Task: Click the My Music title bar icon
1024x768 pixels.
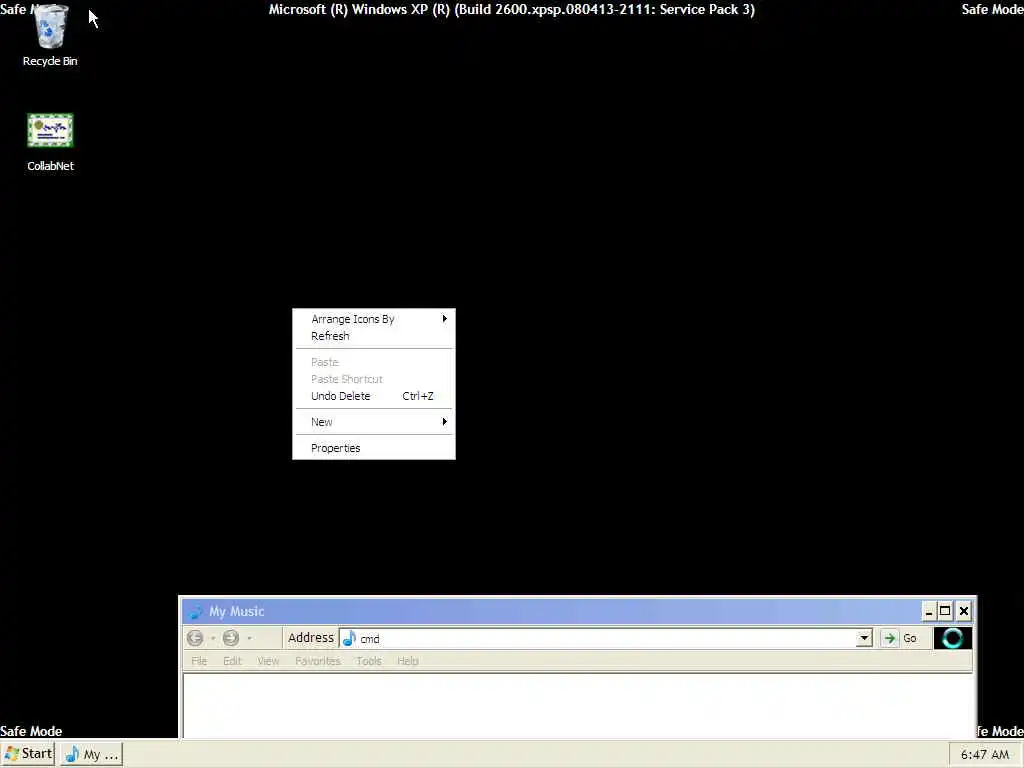Action: pyautogui.click(x=195, y=611)
